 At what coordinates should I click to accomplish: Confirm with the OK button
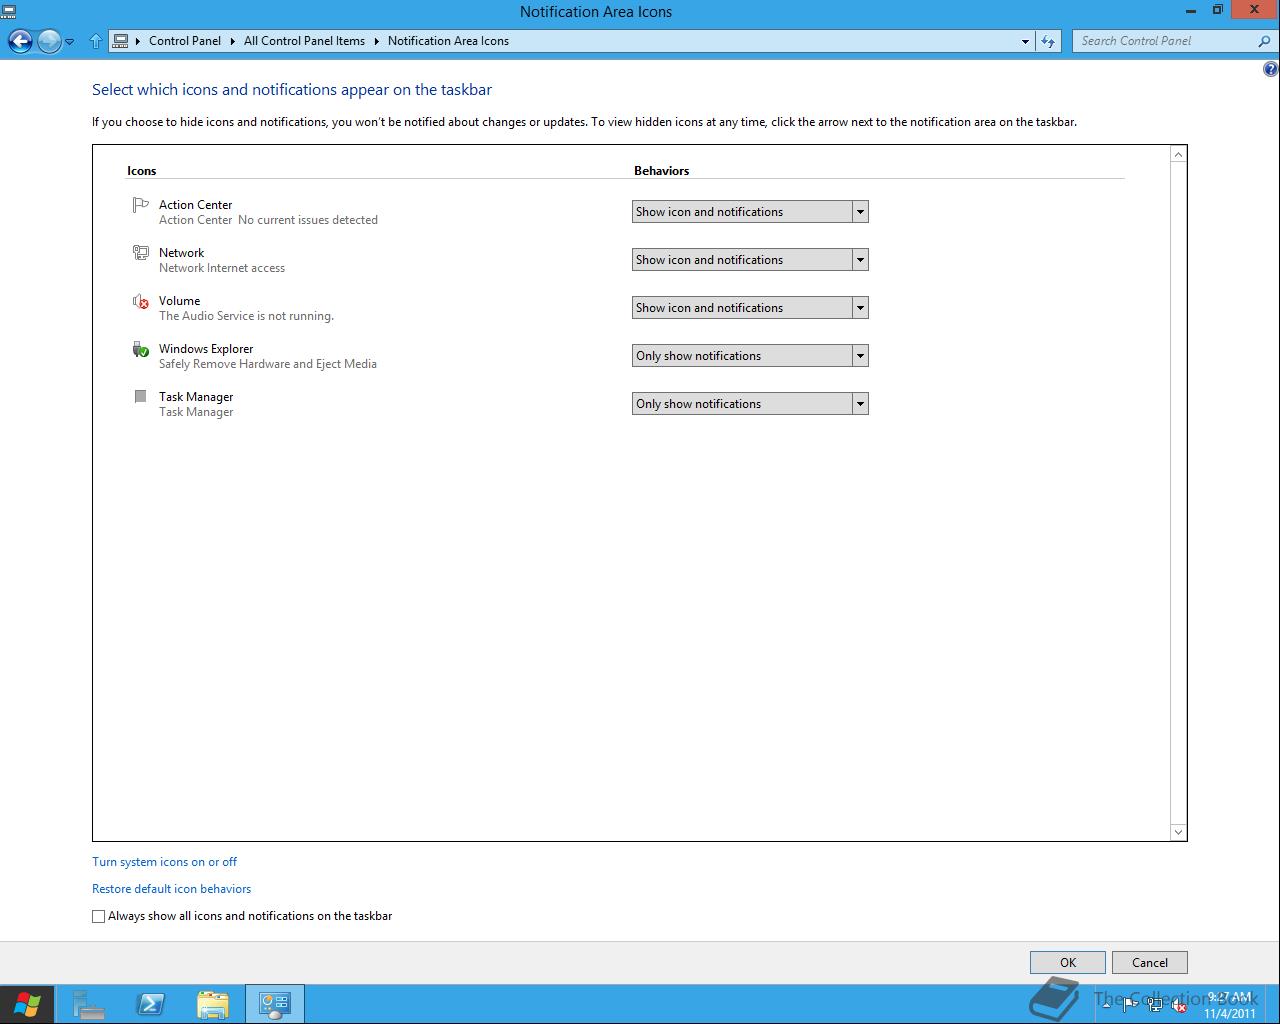coord(1068,963)
